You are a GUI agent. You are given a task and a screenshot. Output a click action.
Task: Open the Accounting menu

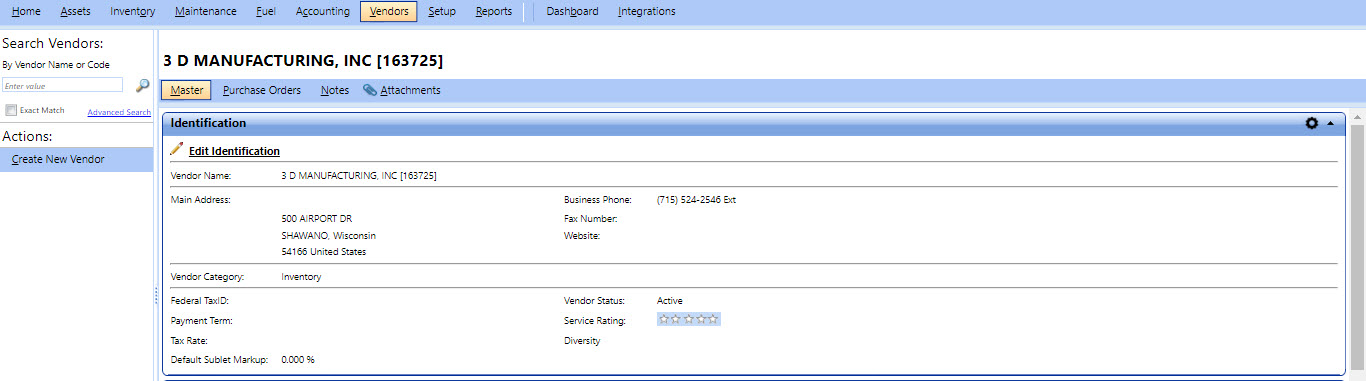coord(323,12)
